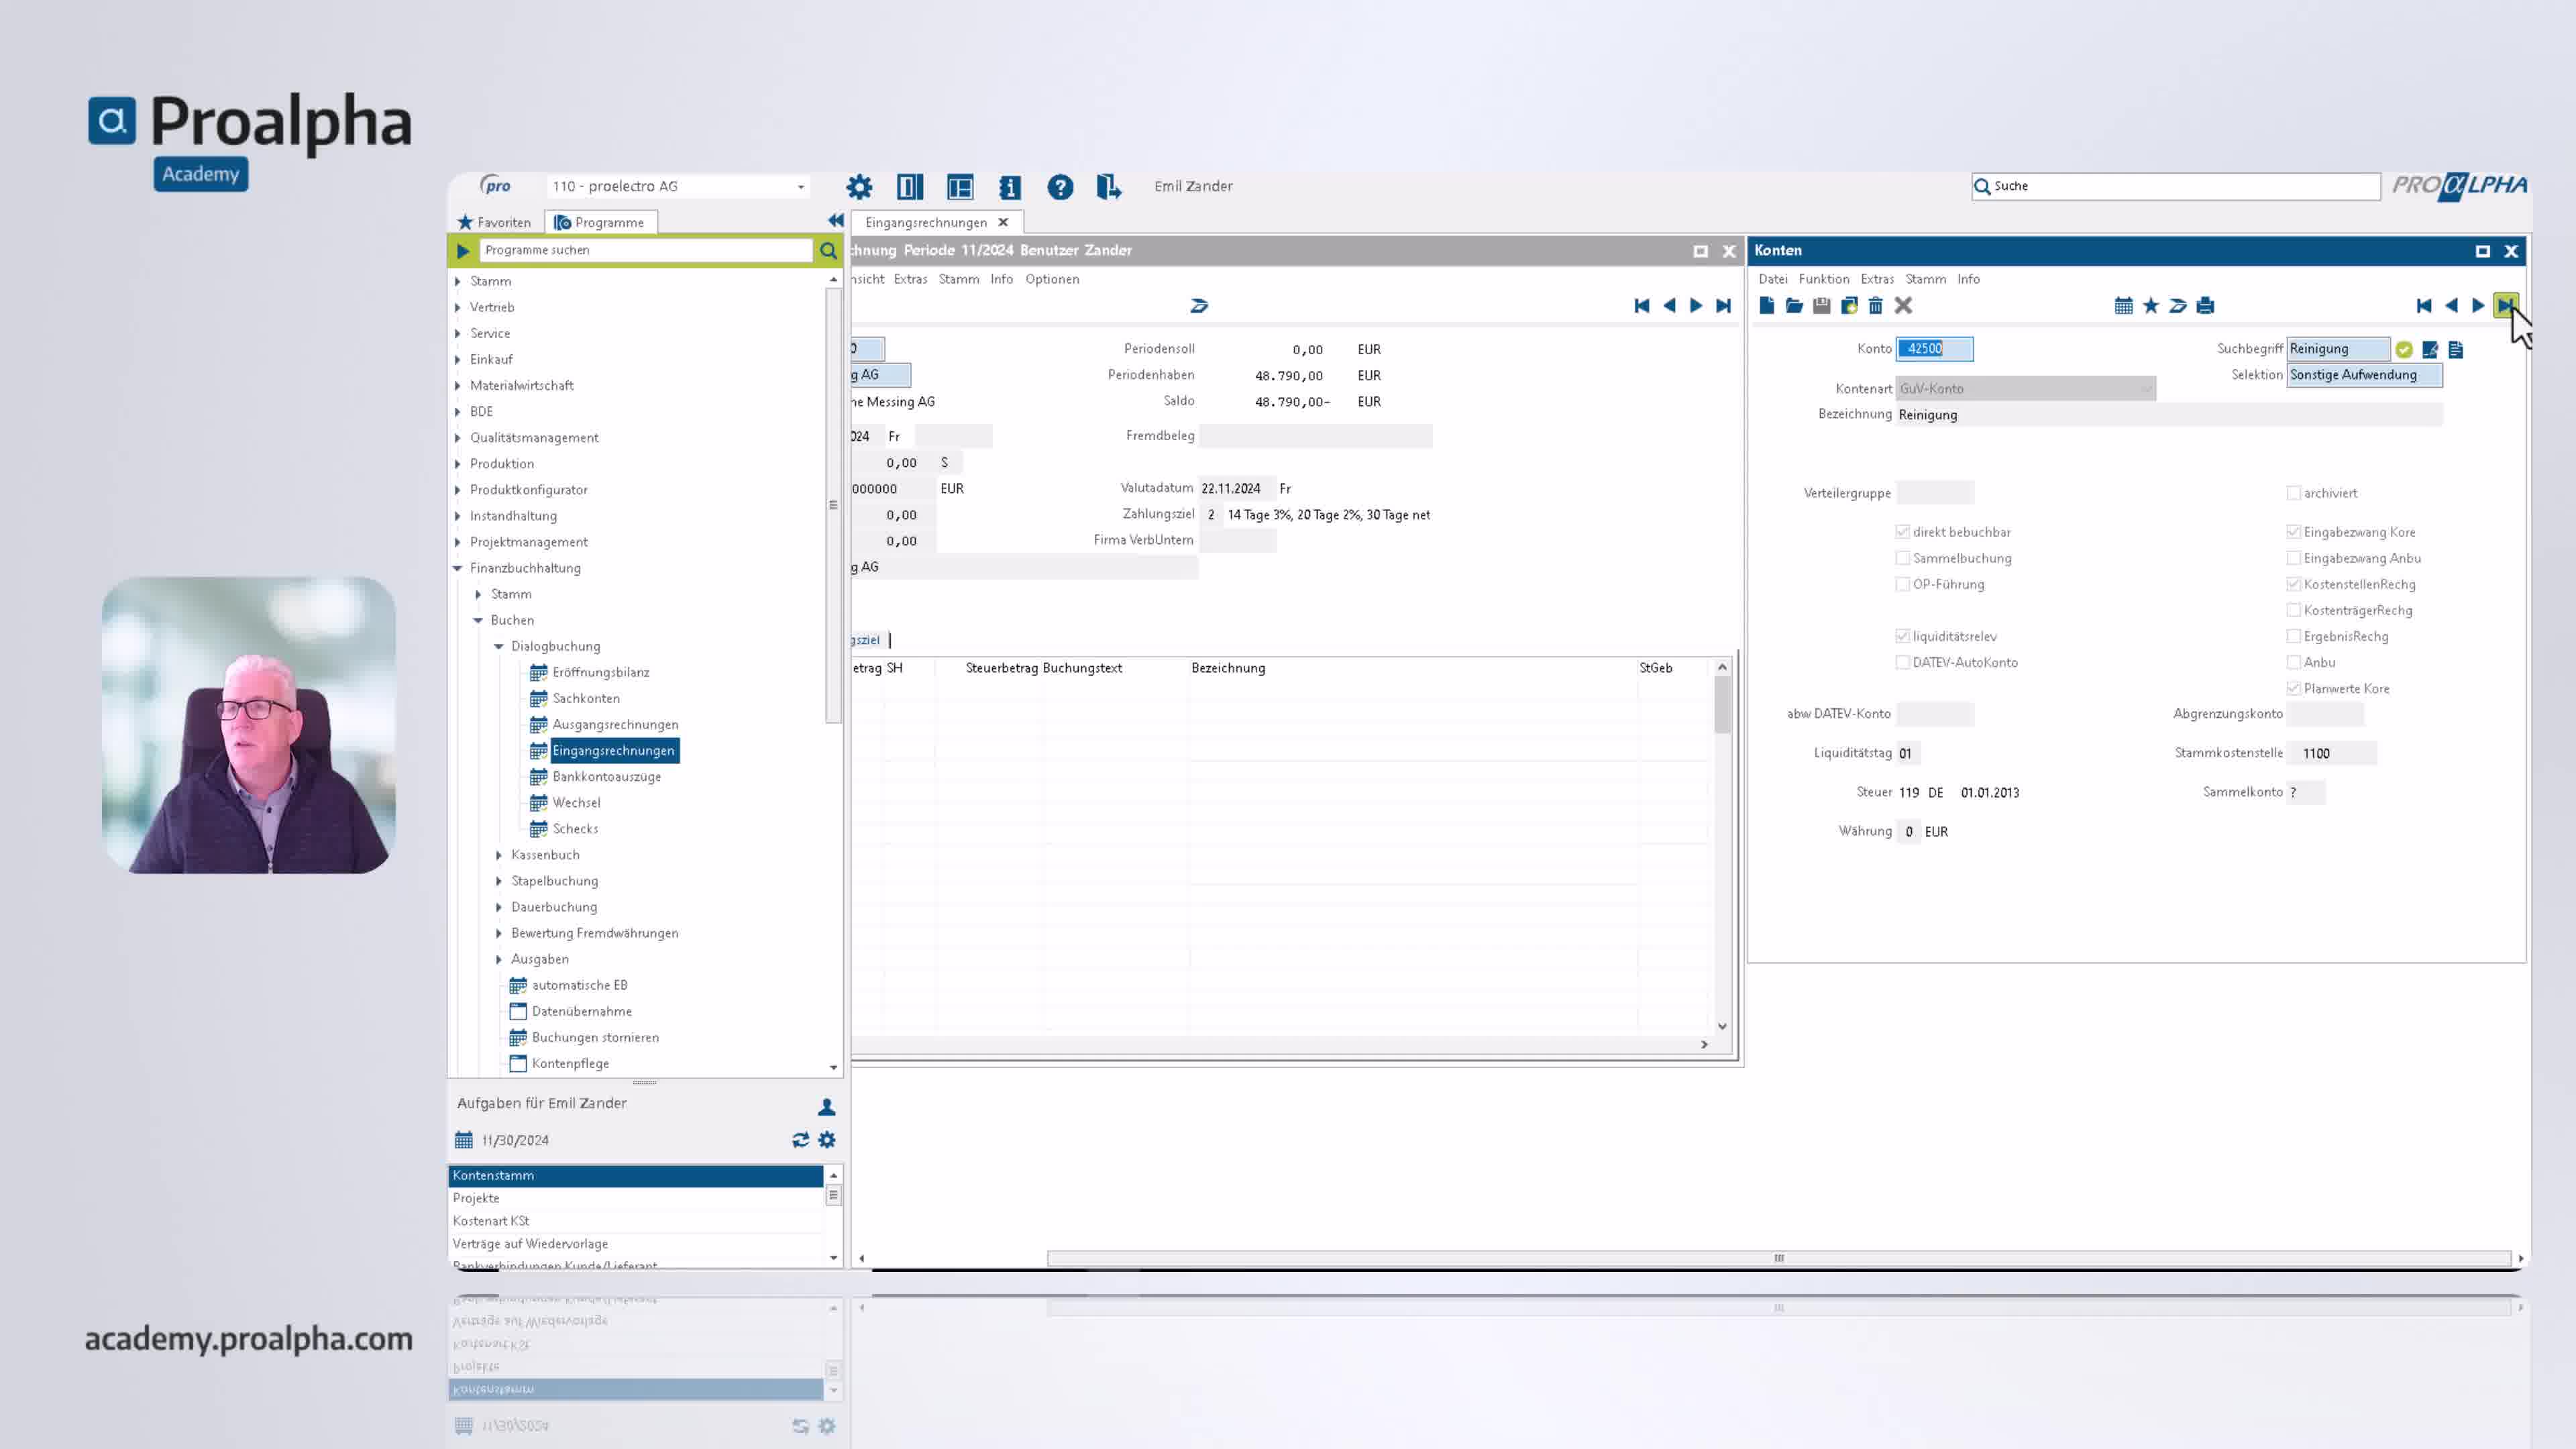2576x1449 pixels.
Task: Click the Suche search input field
Action: pyautogui.click(x=2176, y=186)
